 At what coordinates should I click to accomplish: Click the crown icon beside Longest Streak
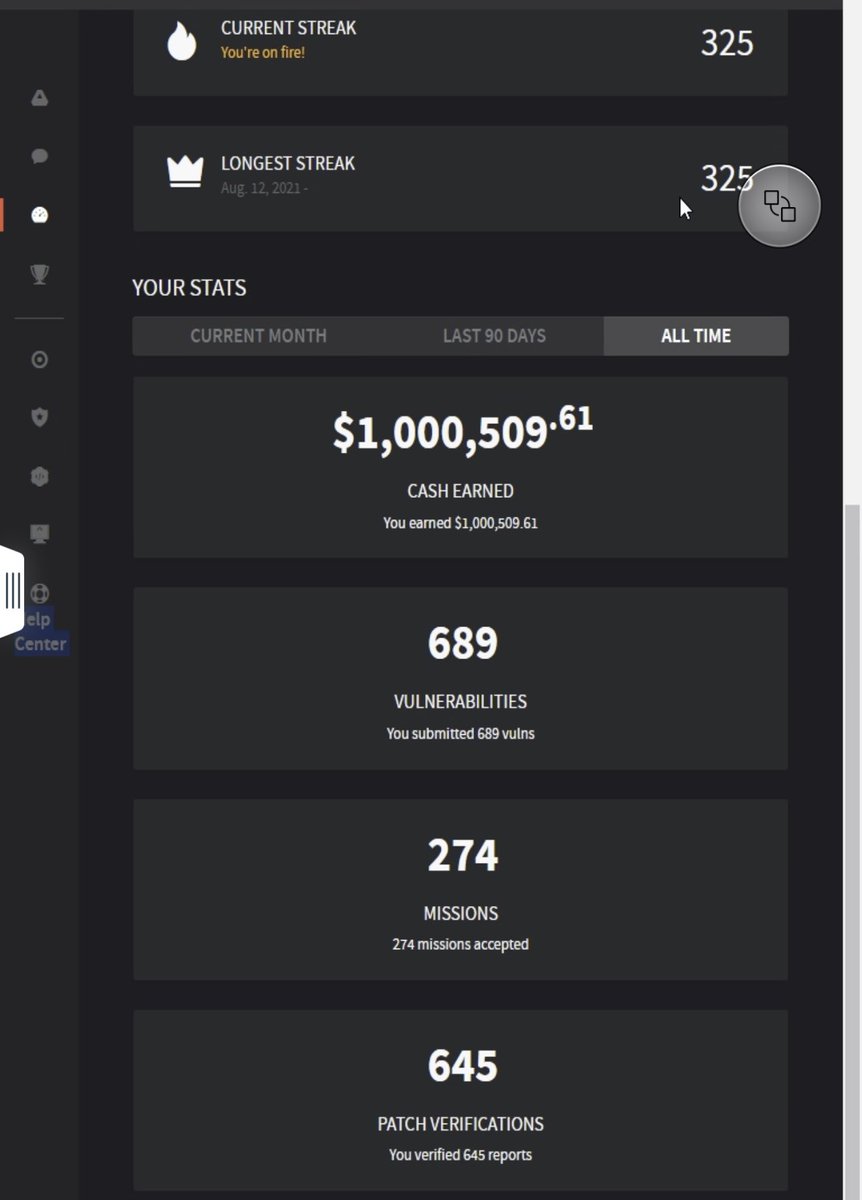(x=184, y=172)
